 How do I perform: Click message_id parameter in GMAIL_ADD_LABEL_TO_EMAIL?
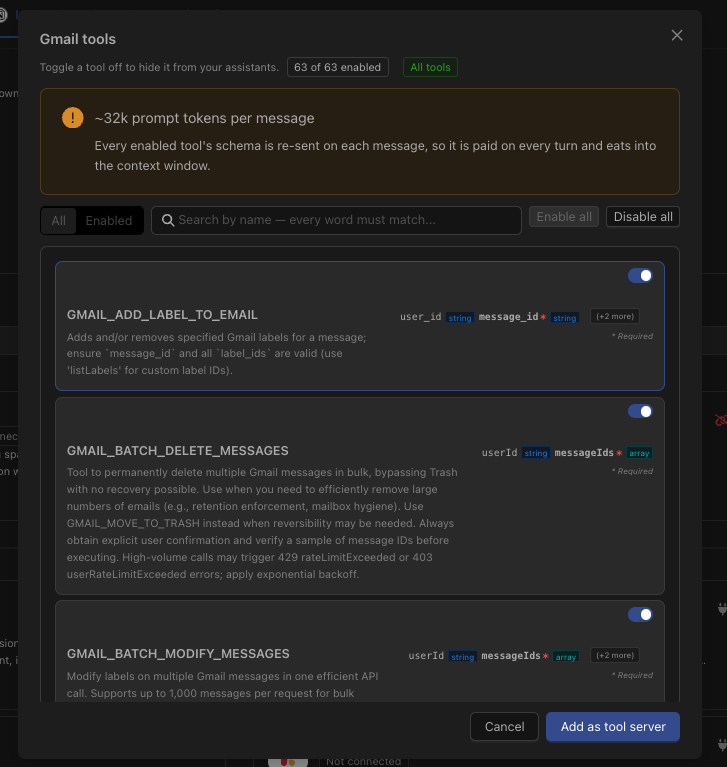click(508, 317)
